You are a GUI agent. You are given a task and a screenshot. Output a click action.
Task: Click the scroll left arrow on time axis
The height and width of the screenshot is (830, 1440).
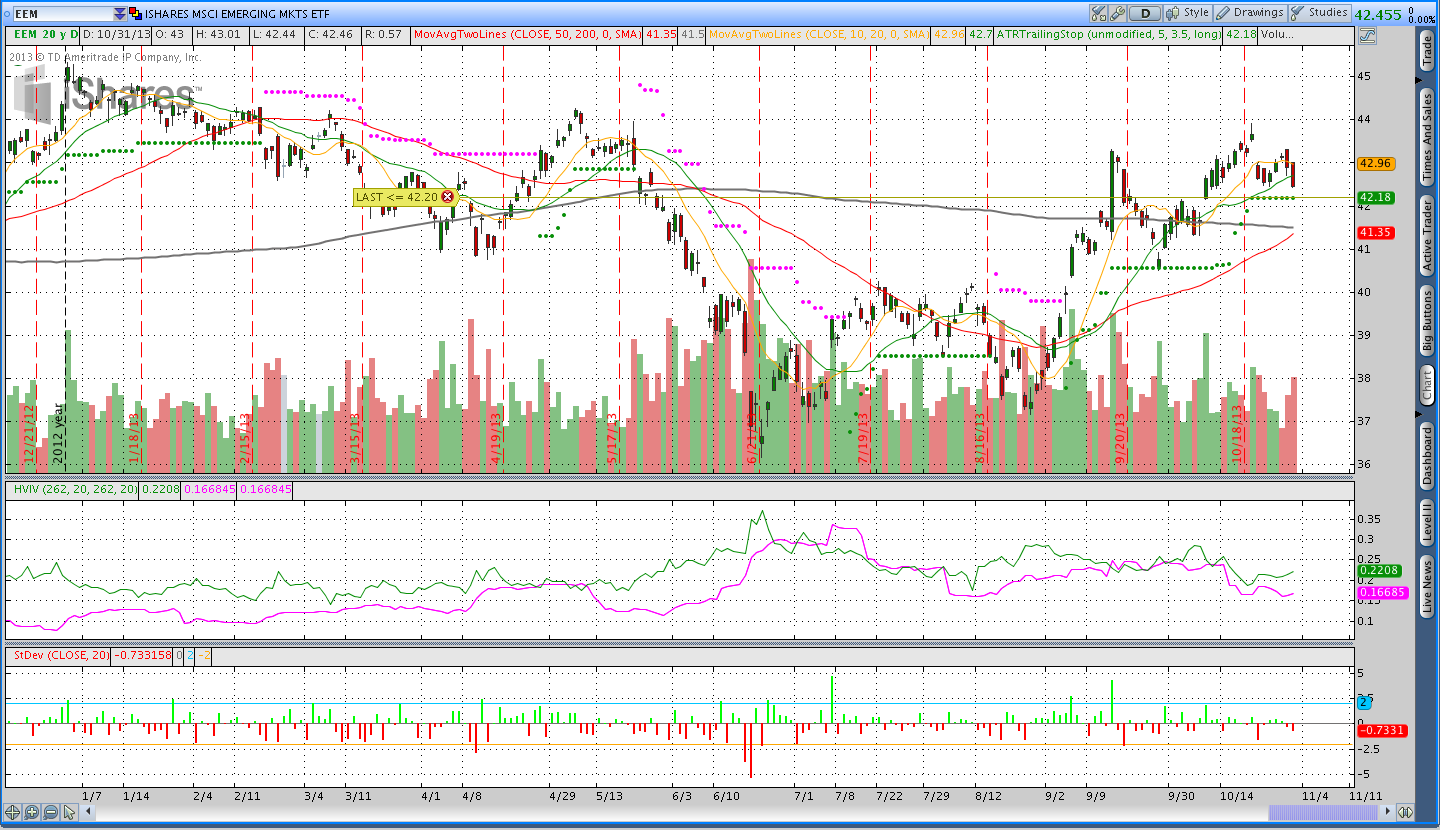click(x=88, y=812)
